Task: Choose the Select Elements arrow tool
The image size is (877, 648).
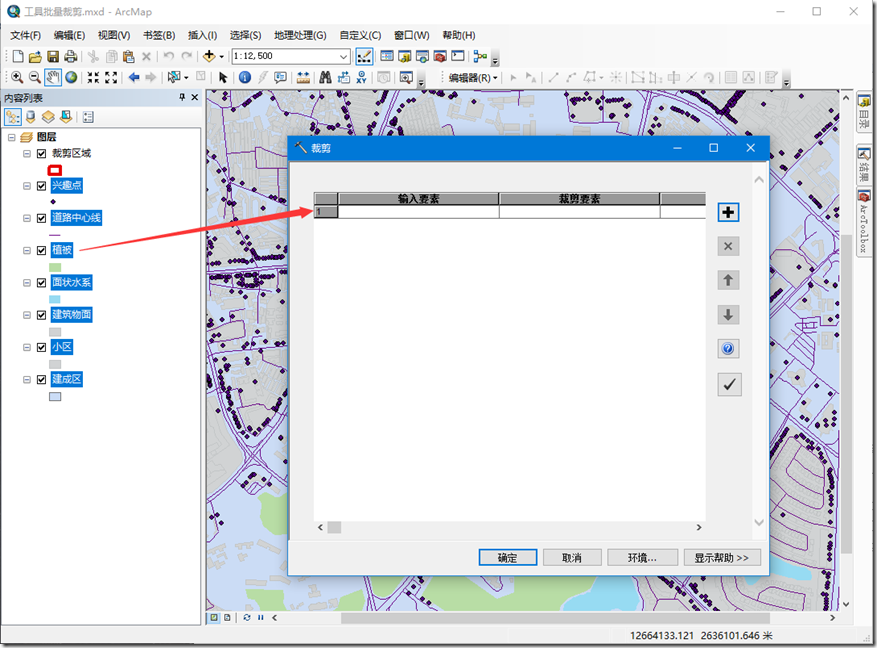Action: [x=223, y=77]
